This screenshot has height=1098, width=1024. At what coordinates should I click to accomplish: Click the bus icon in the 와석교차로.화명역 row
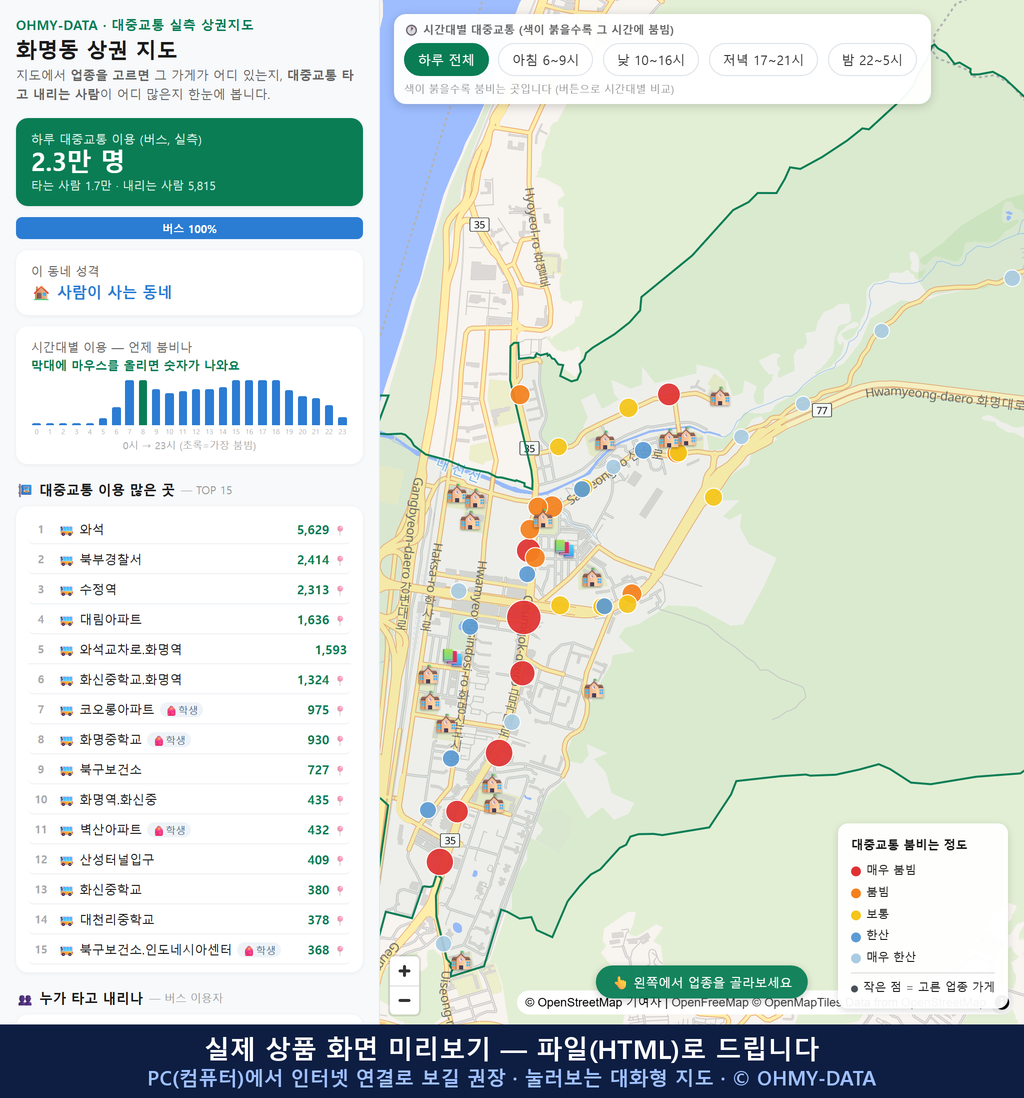[67, 650]
